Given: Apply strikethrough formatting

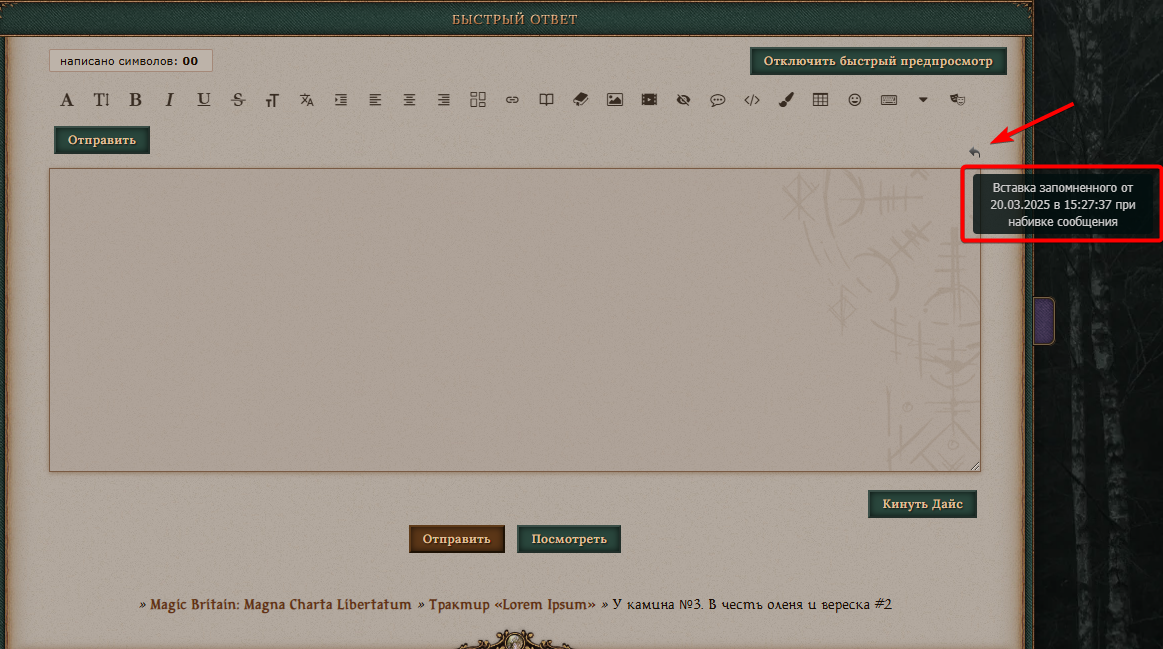Looking at the screenshot, I should click(x=238, y=100).
